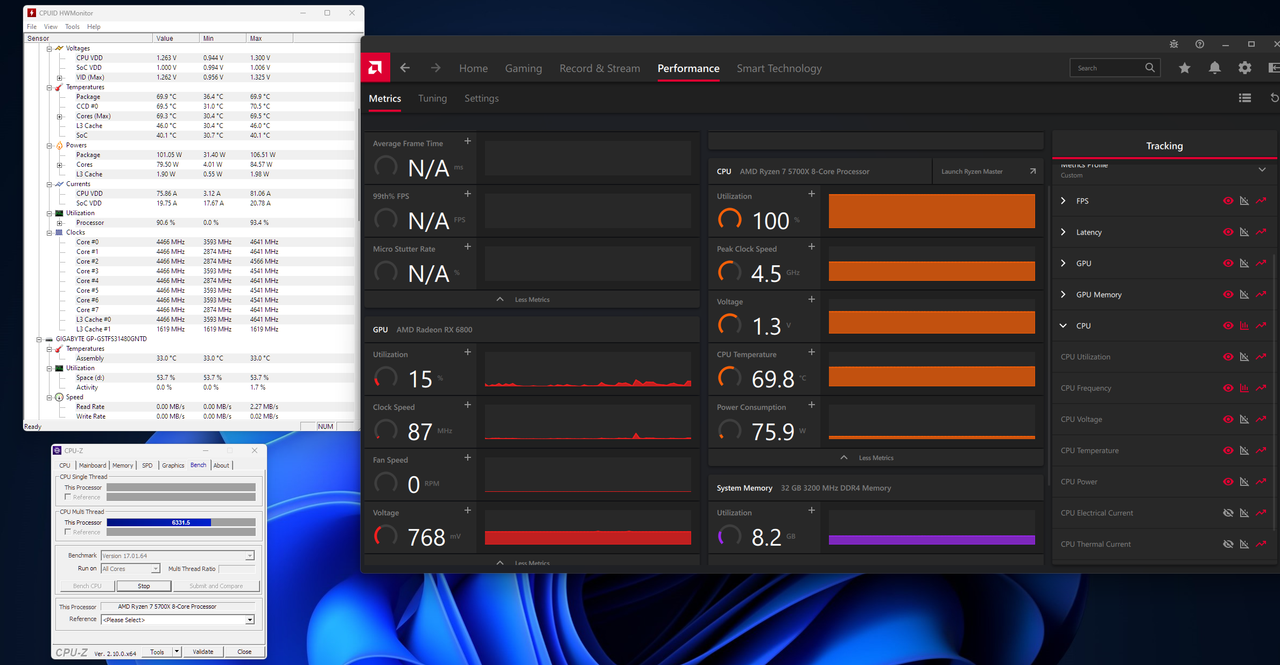Viewport: 1280px width, 665px height.
Task: Click the Tools button in CPU-Z
Action: click(x=157, y=651)
